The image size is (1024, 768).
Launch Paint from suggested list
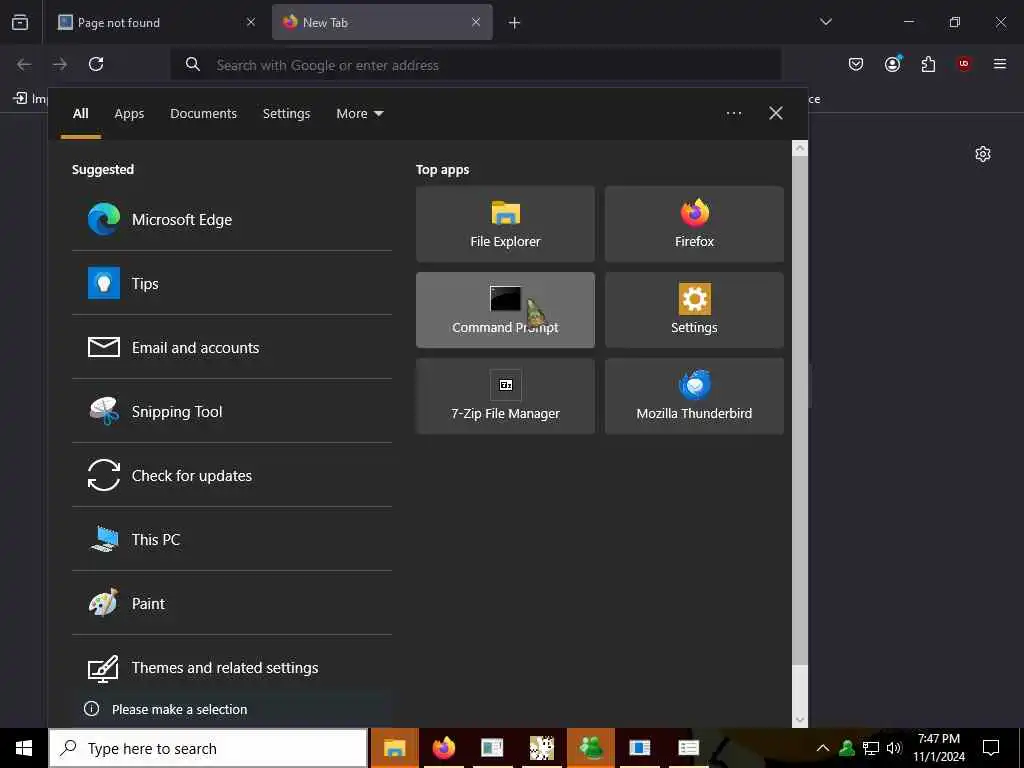point(232,603)
